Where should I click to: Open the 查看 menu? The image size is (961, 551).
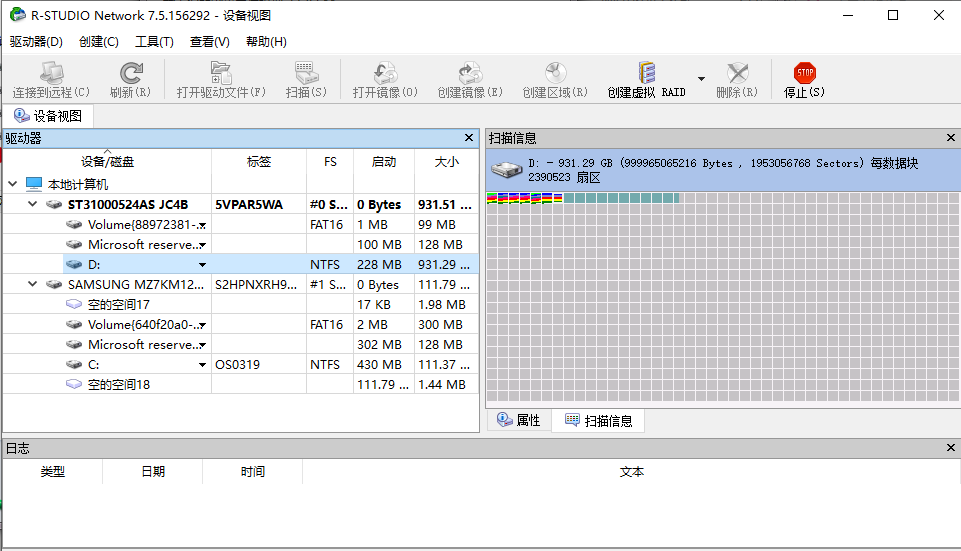click(210, 42)
